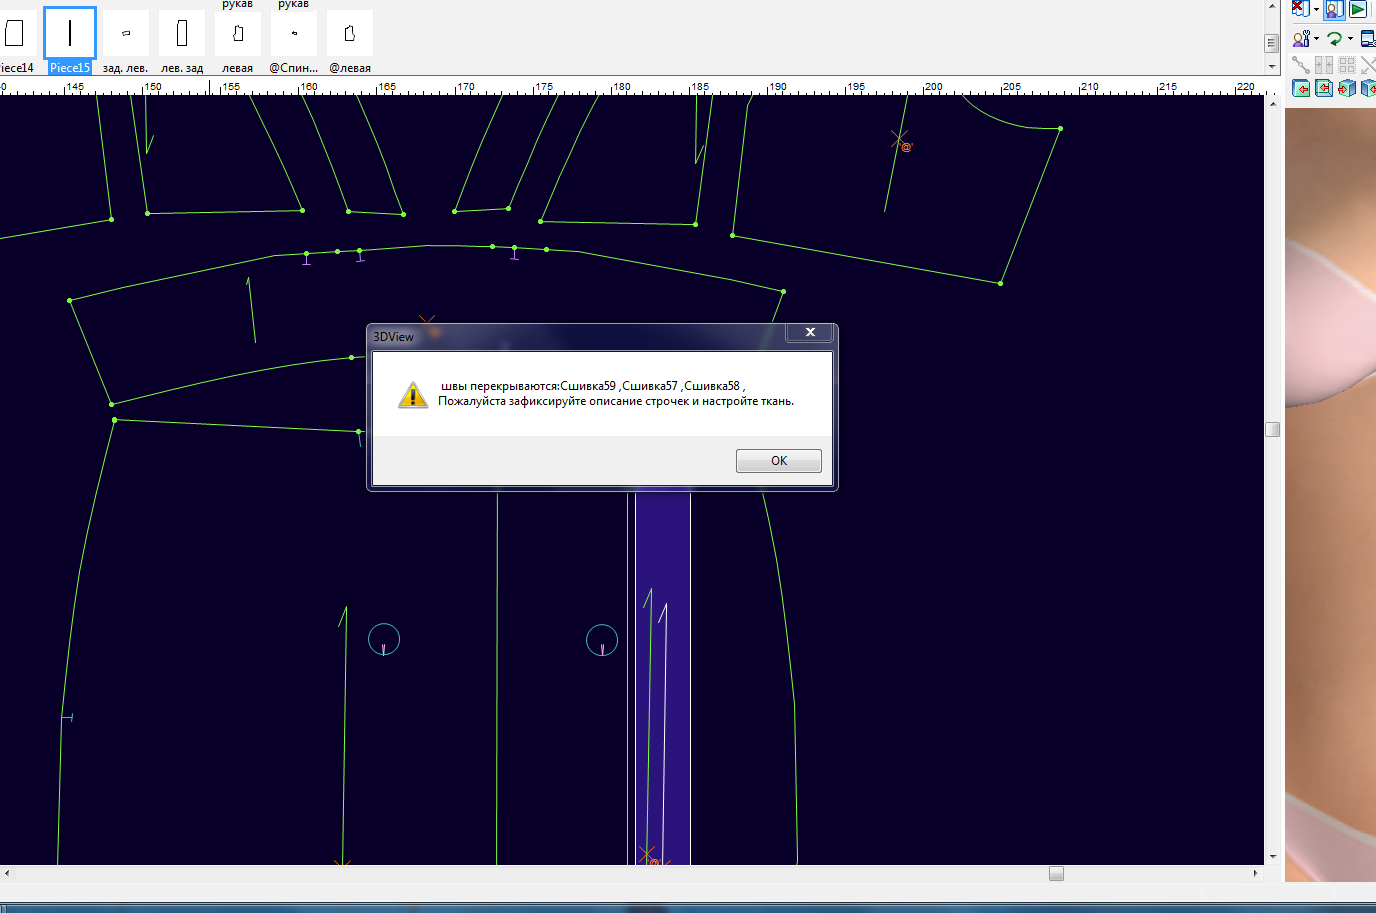Viewport: 1376px width, 913px height.
Task: Click the clear cloth icon with red X
Action: (x=1299, y=9)
